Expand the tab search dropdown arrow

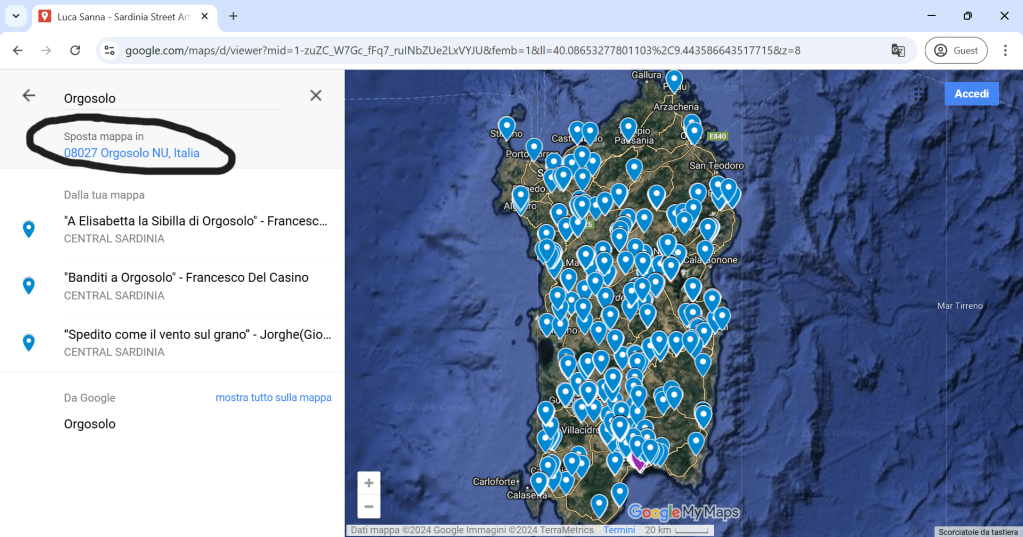coord(16,16)
